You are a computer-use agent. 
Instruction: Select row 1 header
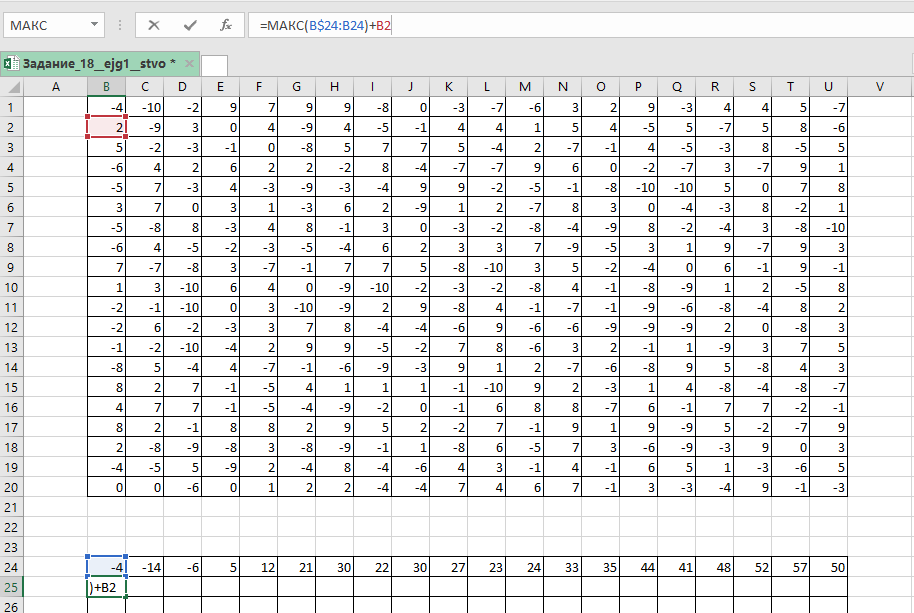[11, 107]
